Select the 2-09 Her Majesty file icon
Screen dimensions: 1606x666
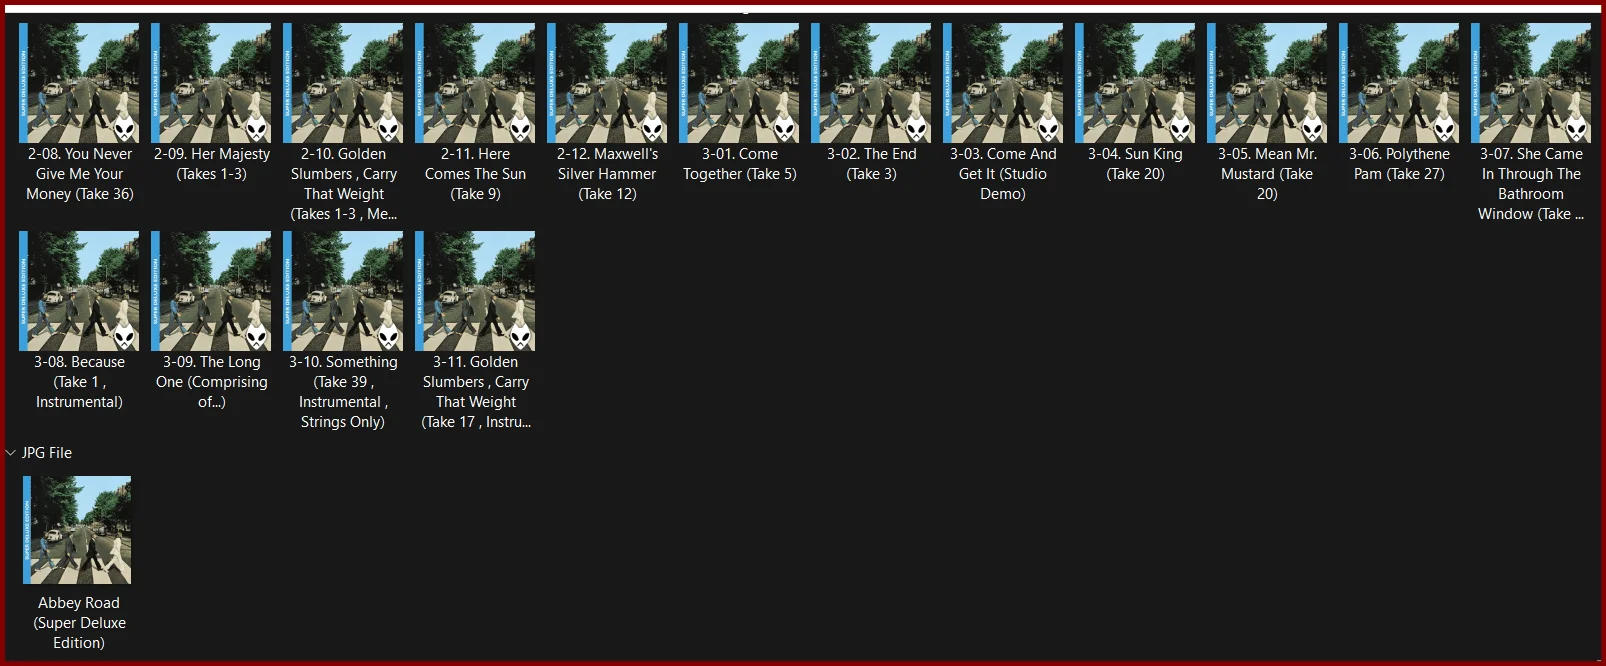tap(211, 83)
